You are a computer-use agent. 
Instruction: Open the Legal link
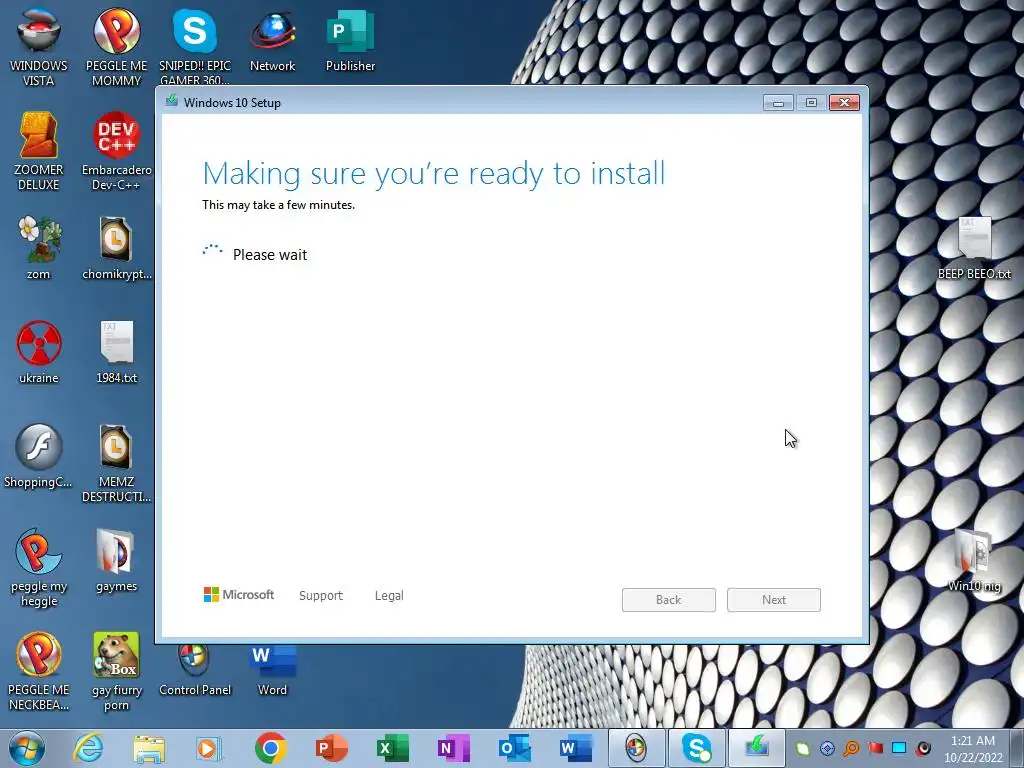pyautogui.click(x=389, y=596)
